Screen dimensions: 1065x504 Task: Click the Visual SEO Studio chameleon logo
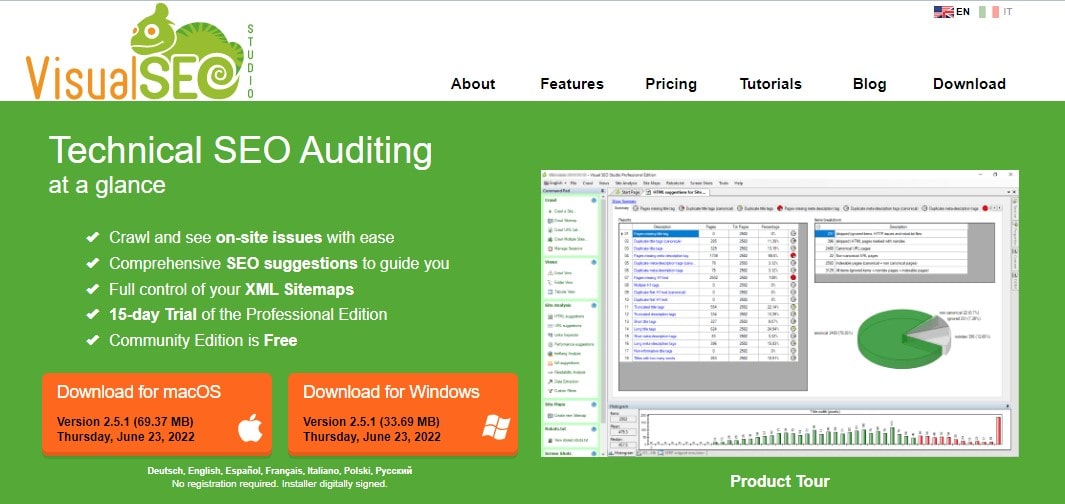point(140,52)
